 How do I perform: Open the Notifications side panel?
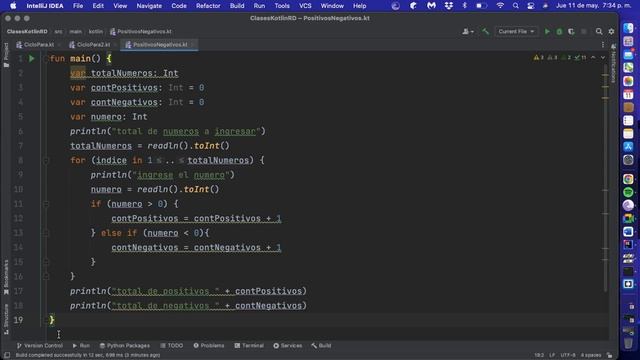(613, 63)
